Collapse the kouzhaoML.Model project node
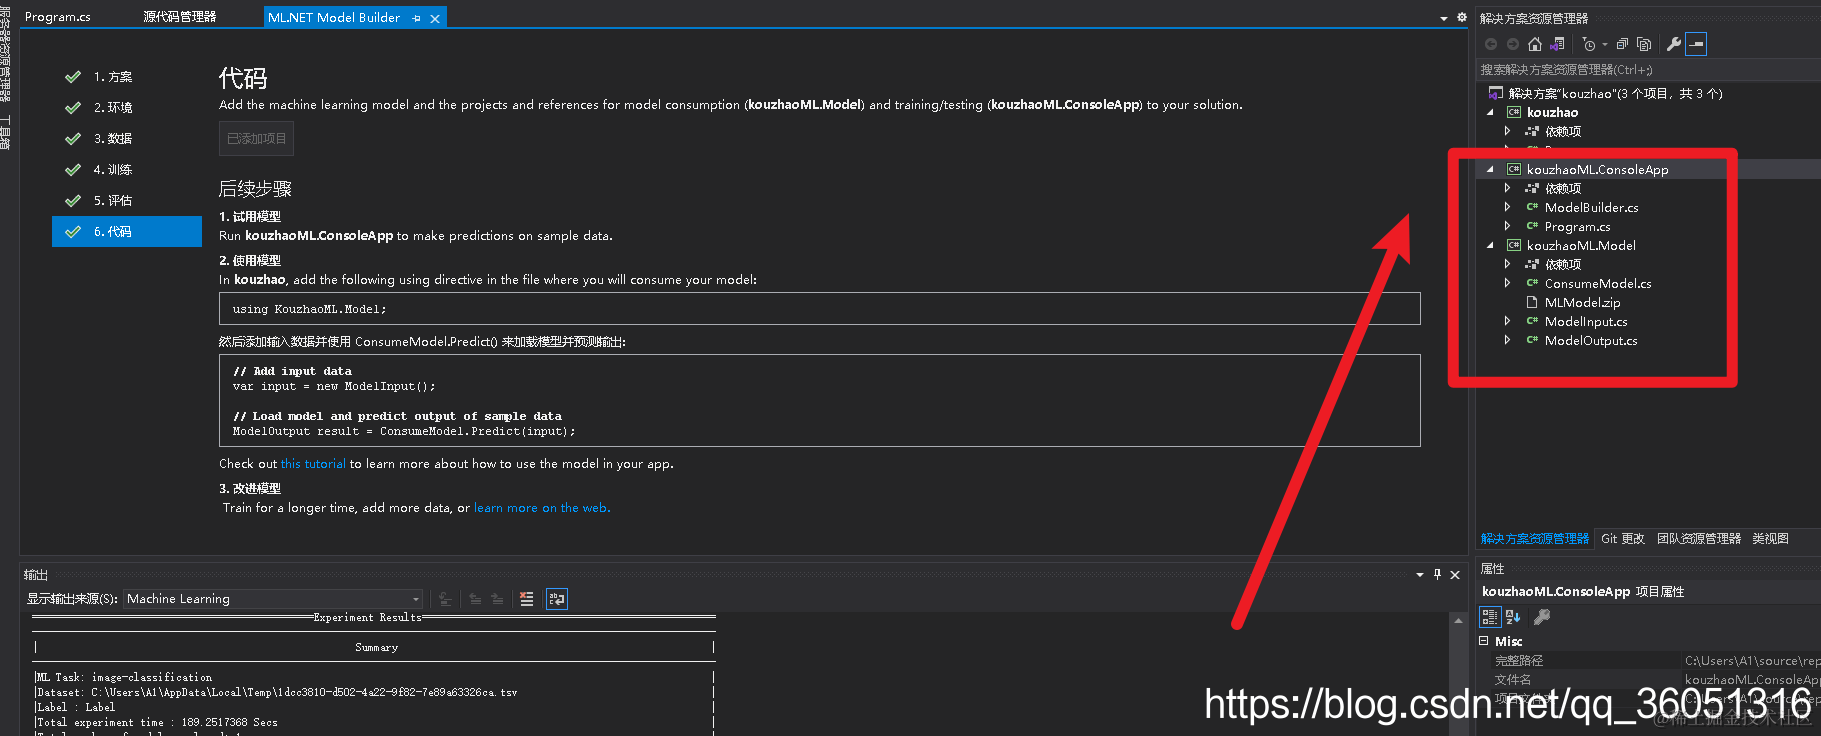This screenshot has width=1821, height=736. pyautogui.click(x=1490, y=246)
